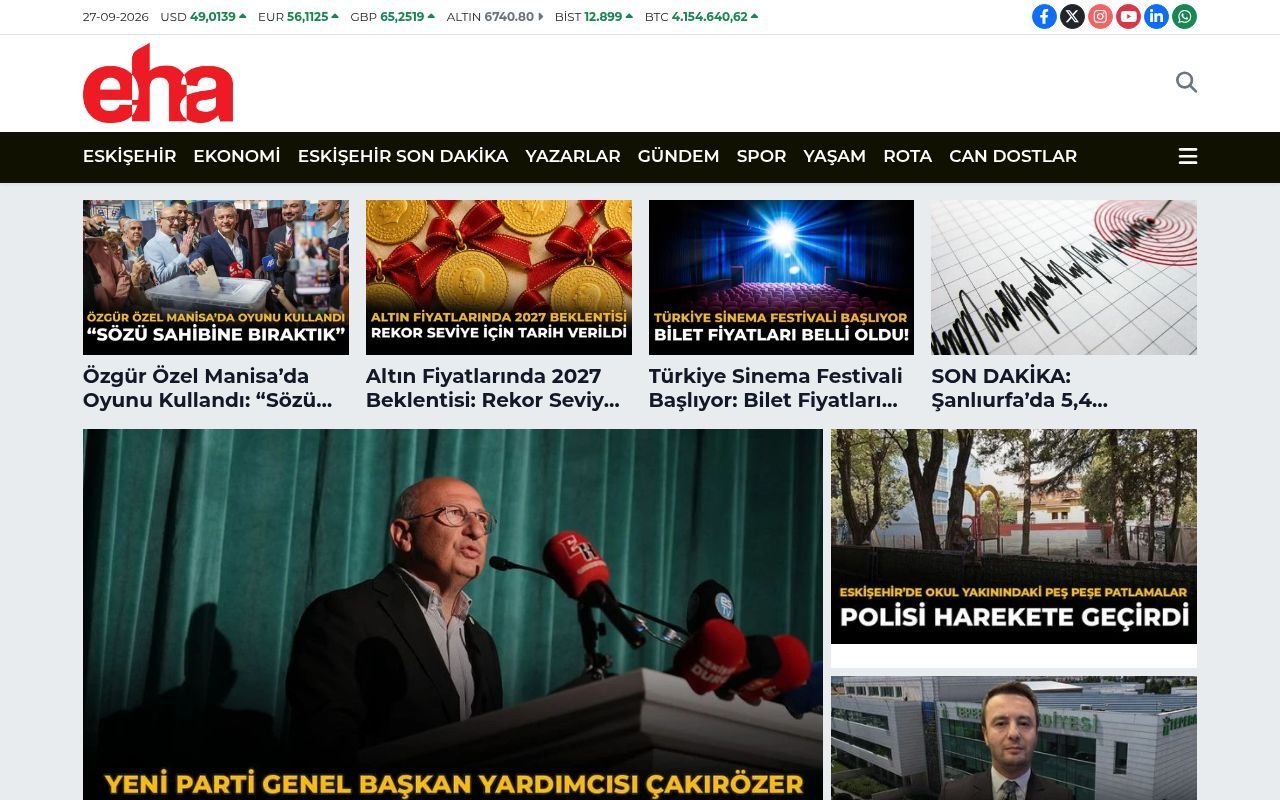Navigate to GÜNDEM section
Screen dimensions: 1280x800
[x=678, y=156]
